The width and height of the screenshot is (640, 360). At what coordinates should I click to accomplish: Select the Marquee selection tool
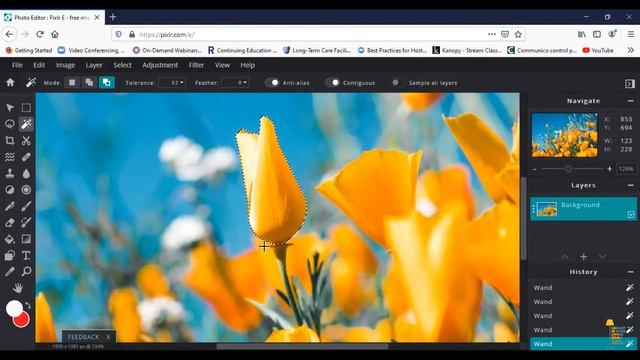[x=26, y=108]
